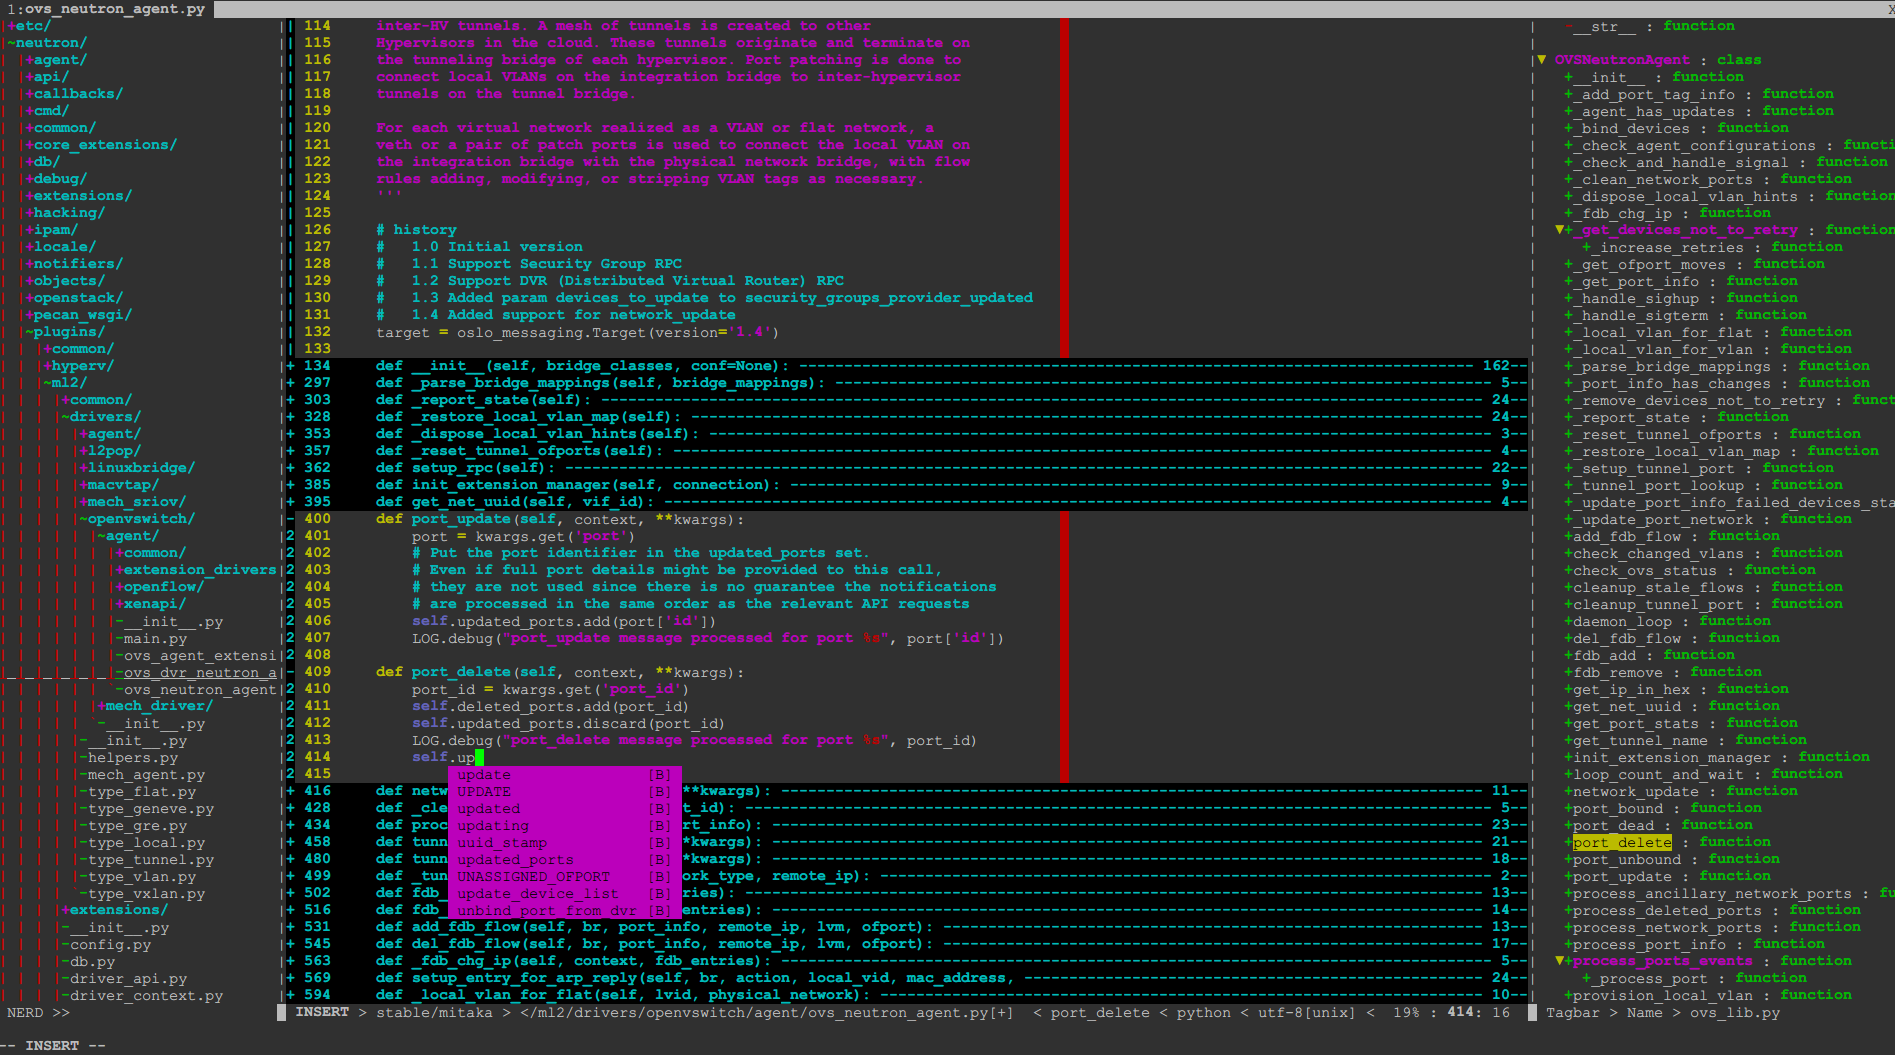Image resolution: width=1895 pixels, height=1055 pixels.
Task: Click the NERD statusline label
Action: [25, 1012]
